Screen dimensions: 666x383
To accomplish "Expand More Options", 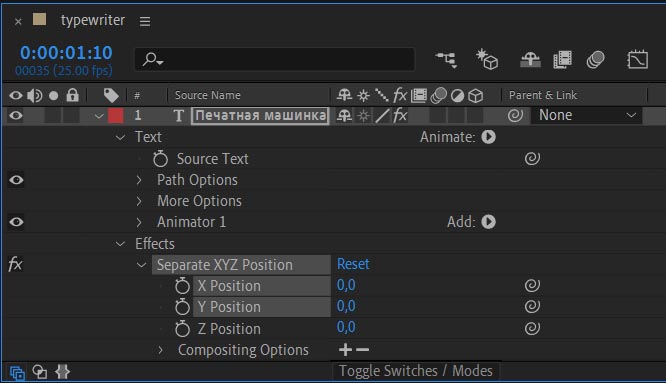I will [x=139, y=201].
